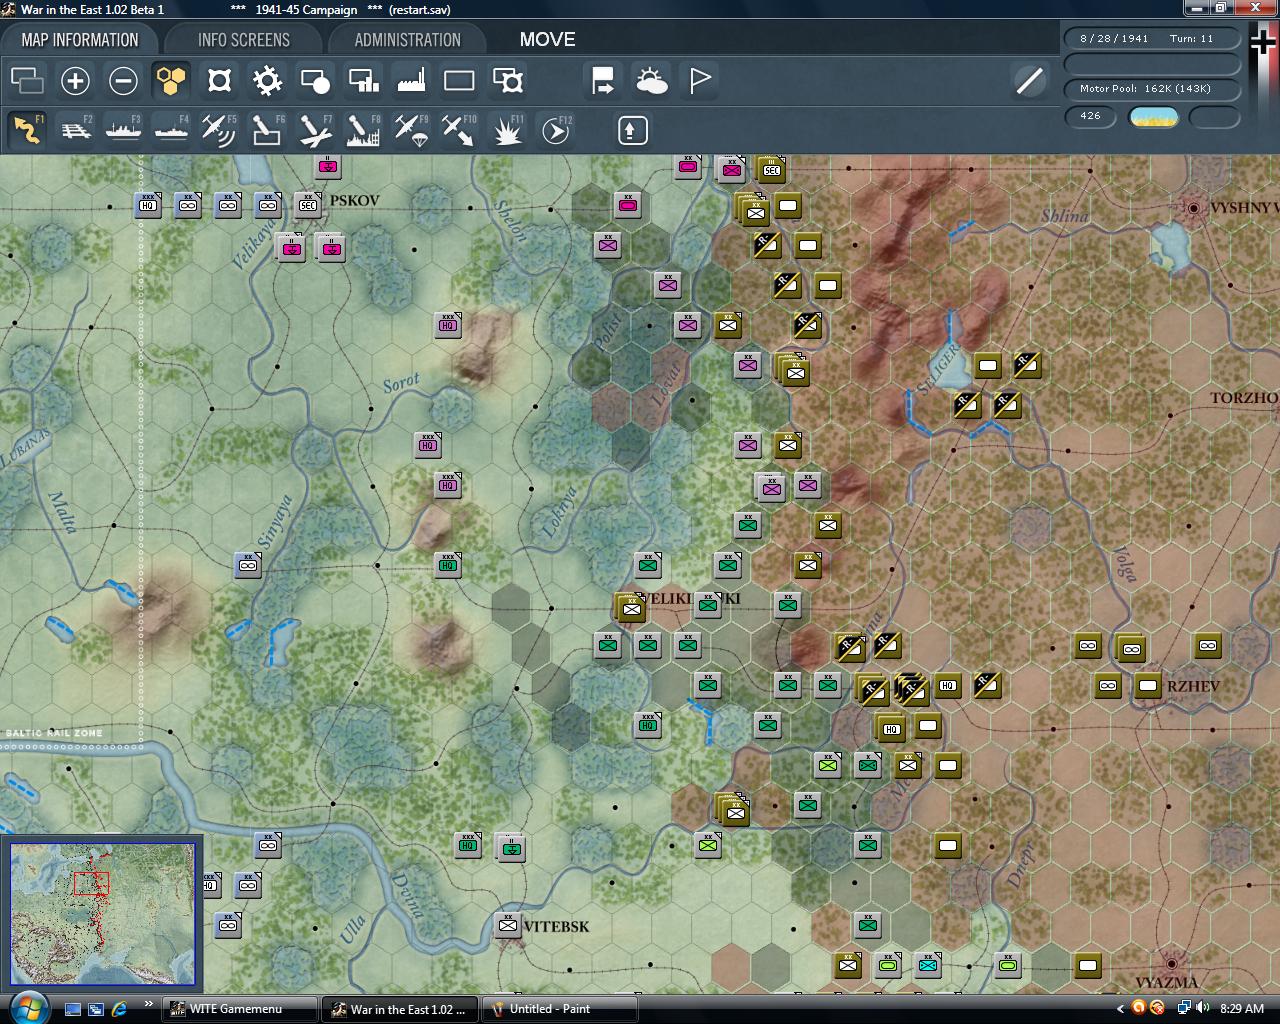Click VYAZMA city marker
Screen dimensions: 1280x1024
pos(1171,964)
